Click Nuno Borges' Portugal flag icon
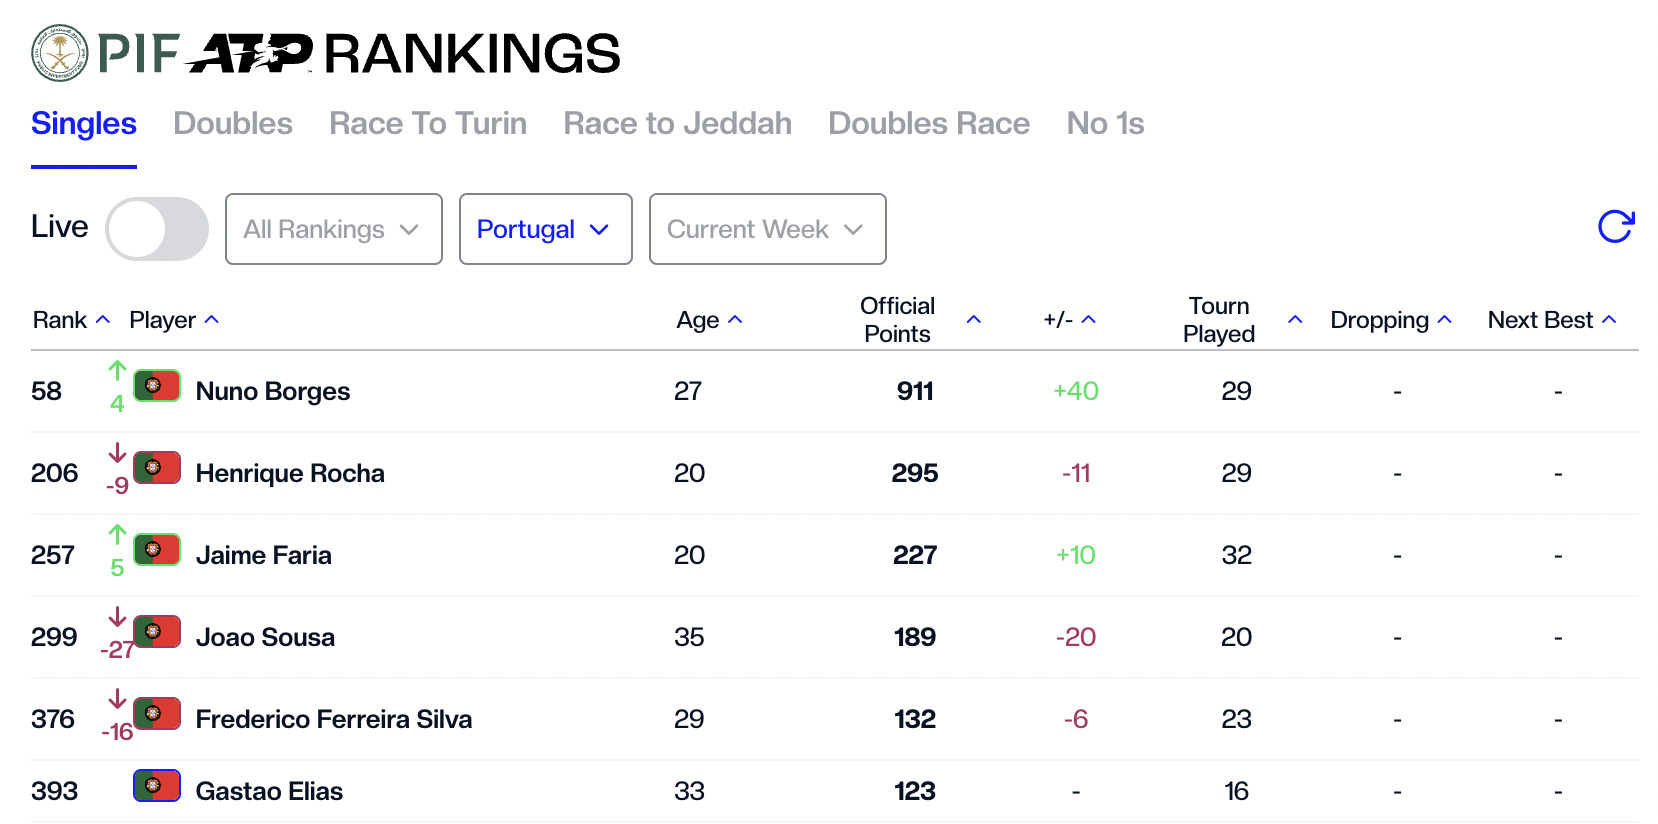This screenshot has height=824, width=1658. click(x=157, y=385)
